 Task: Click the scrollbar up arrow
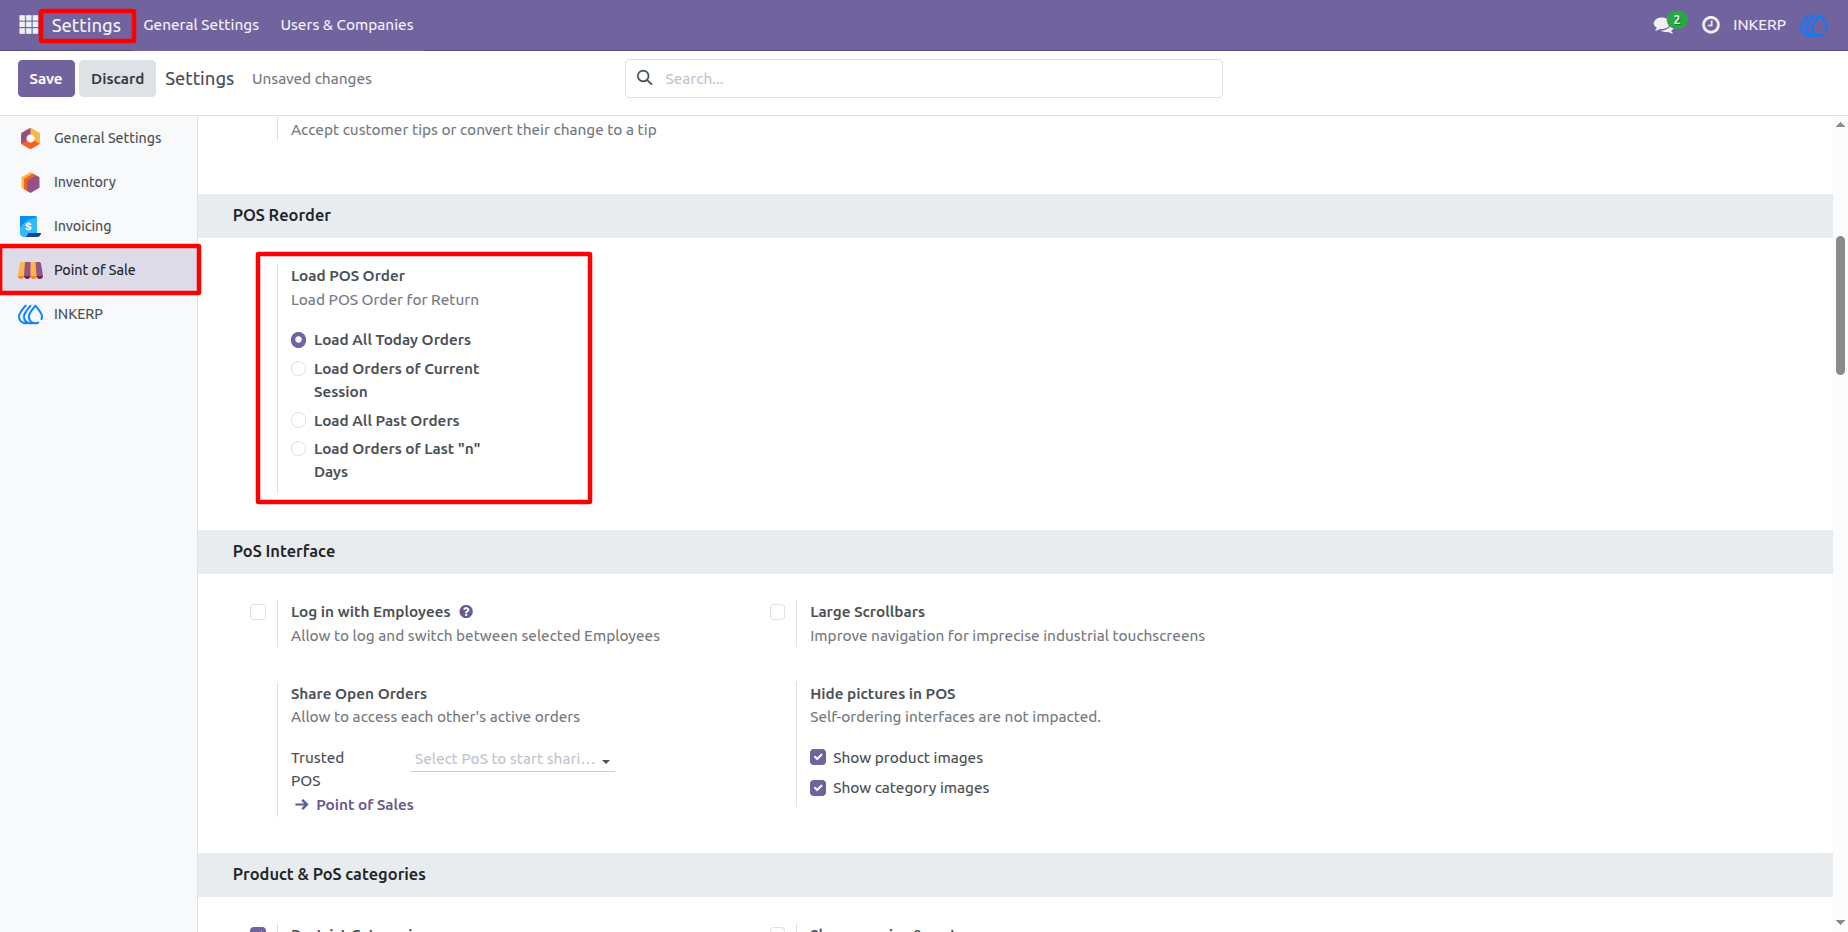(1840, 125)
